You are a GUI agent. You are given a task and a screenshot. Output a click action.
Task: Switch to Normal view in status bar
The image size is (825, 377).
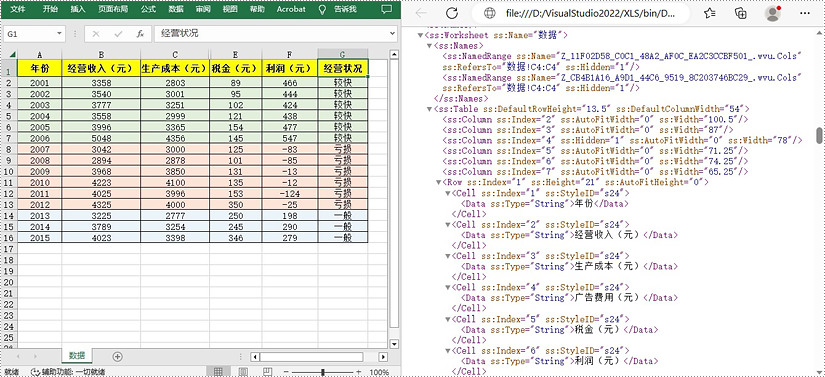[x=218, y=372]
